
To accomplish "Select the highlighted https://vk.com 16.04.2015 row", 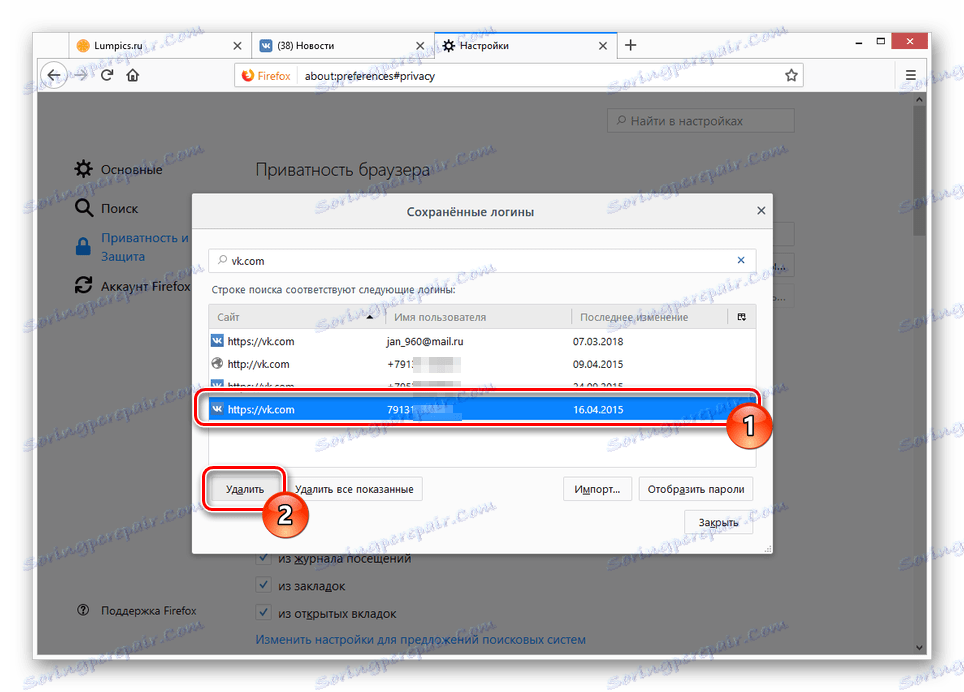I will click(482, 409).
